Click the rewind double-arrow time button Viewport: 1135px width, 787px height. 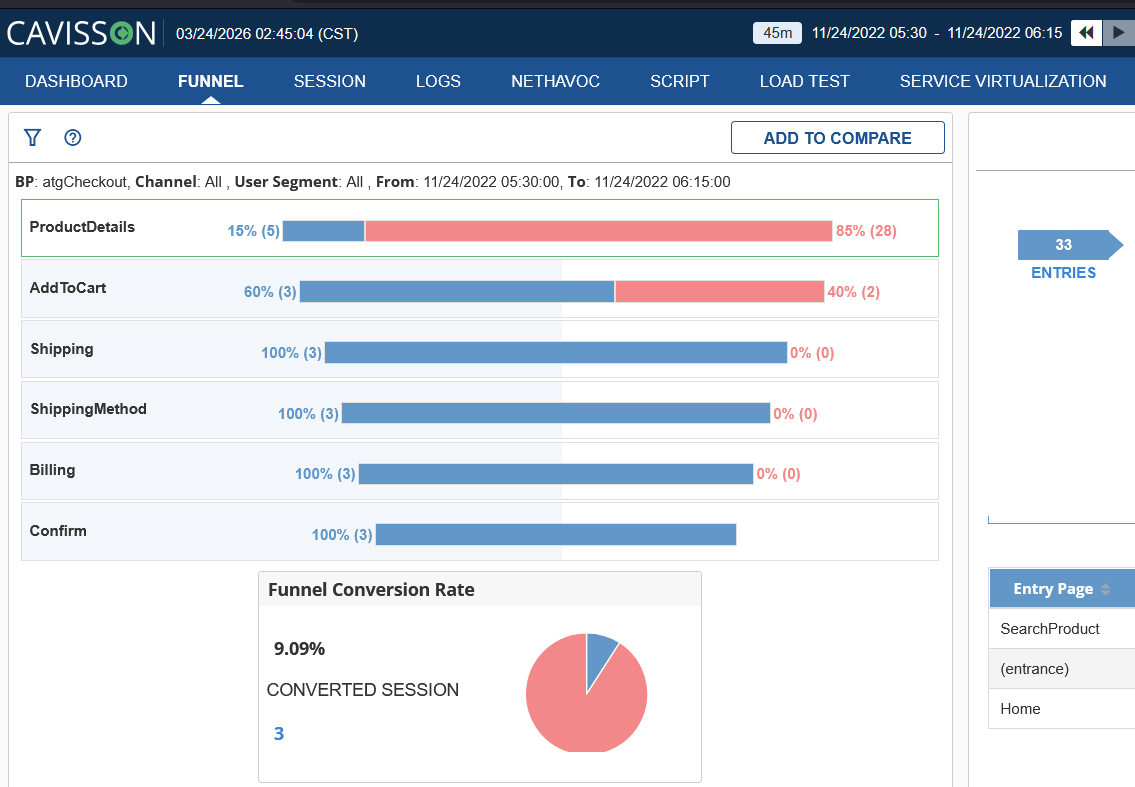coord(1086,33)
